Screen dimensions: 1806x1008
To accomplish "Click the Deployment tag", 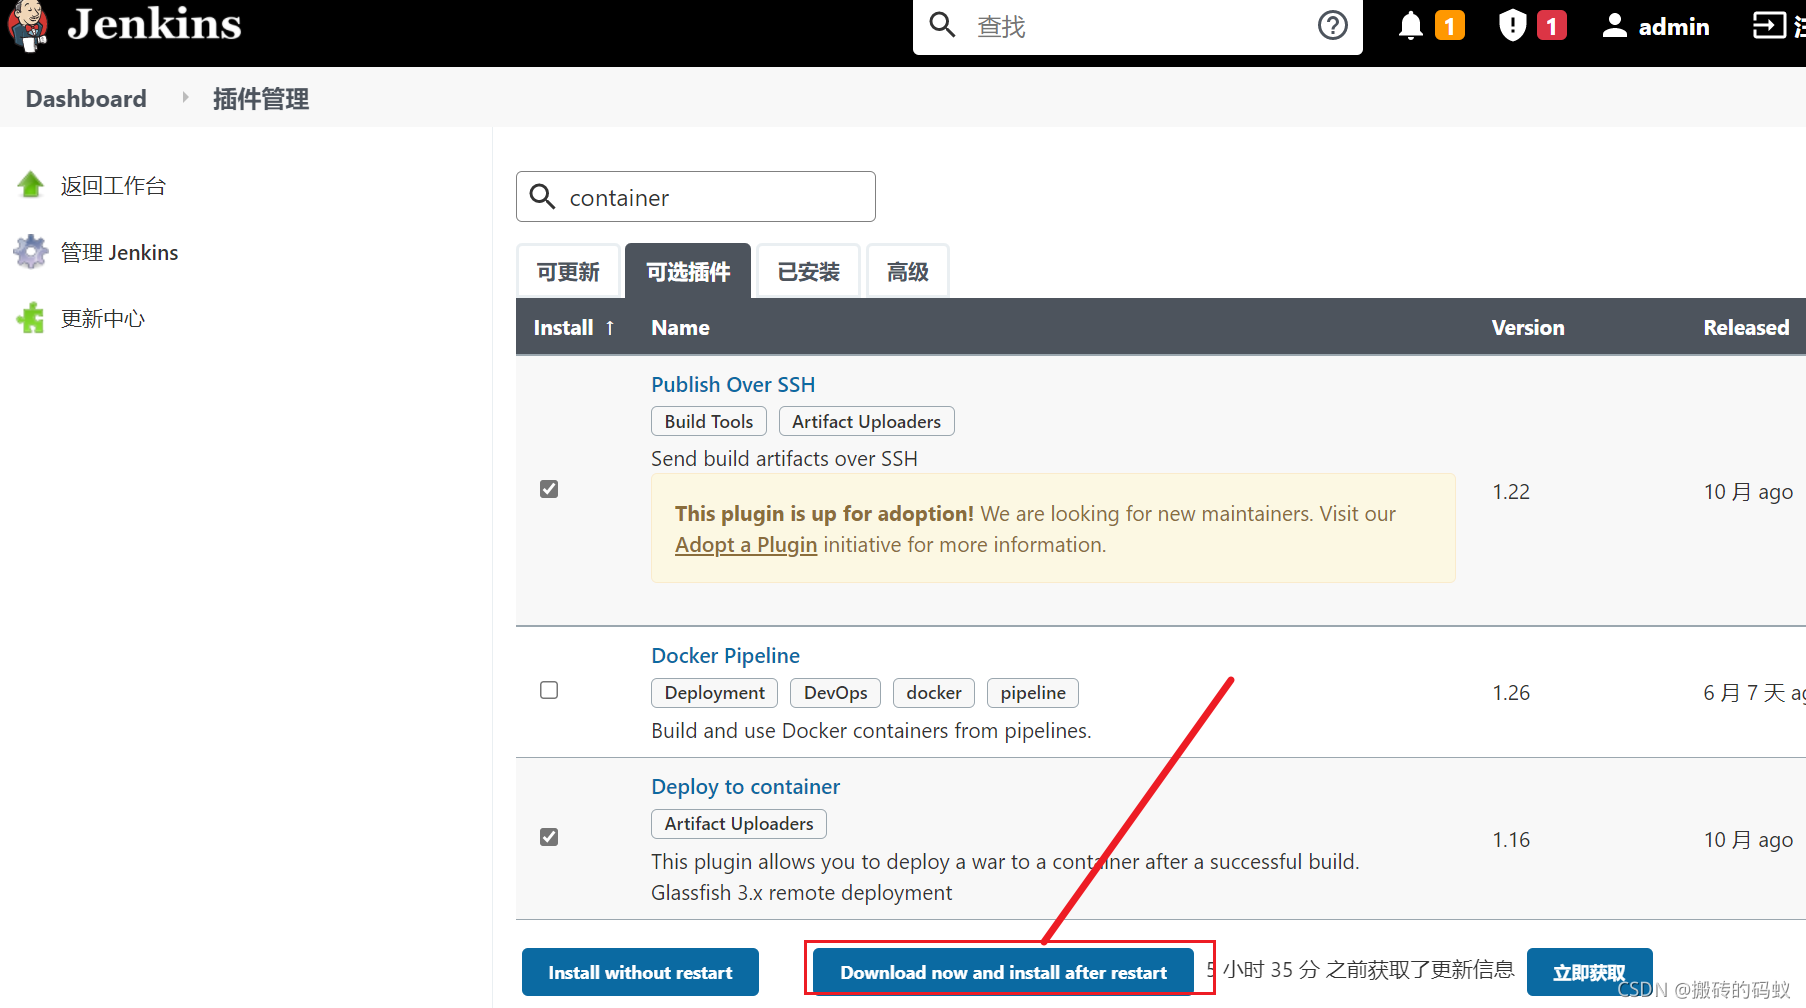I will [x=715, y=692].
